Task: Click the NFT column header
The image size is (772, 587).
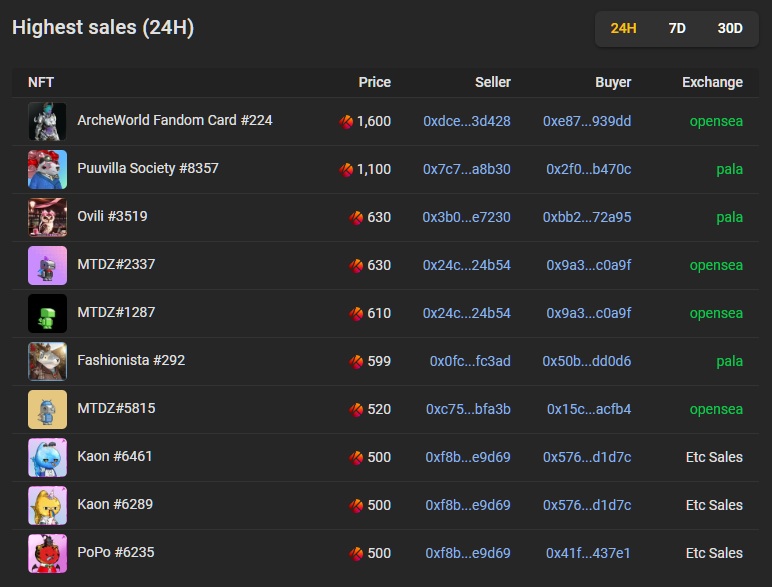Action: click(x=41, y=82)
